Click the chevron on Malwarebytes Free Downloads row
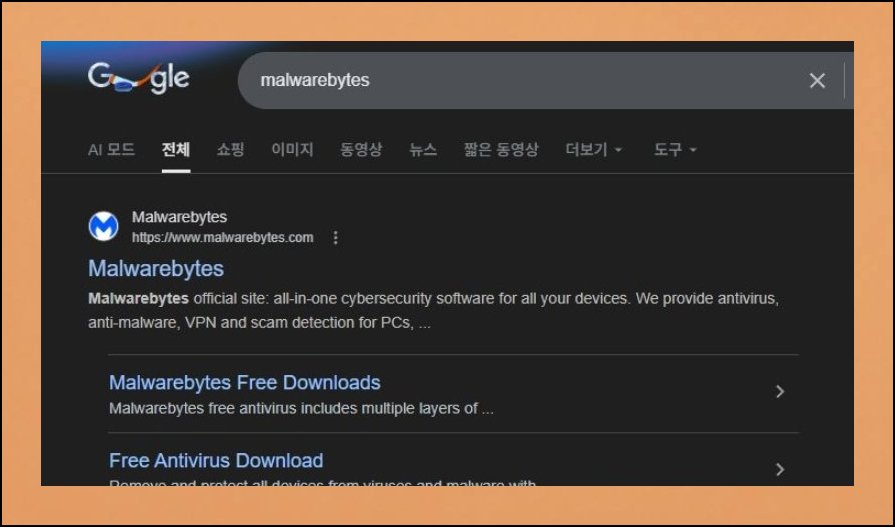The image size is (895, 527). pos(780,391)
